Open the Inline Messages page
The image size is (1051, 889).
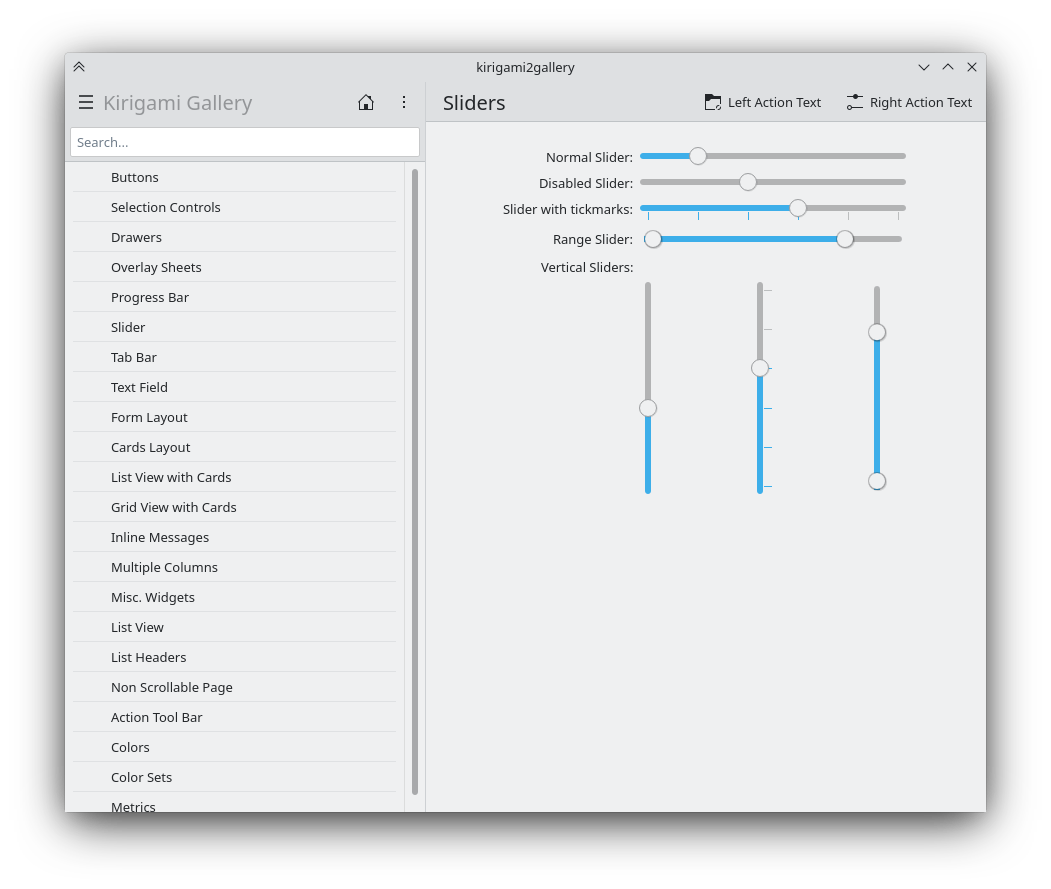coord(160,537)
